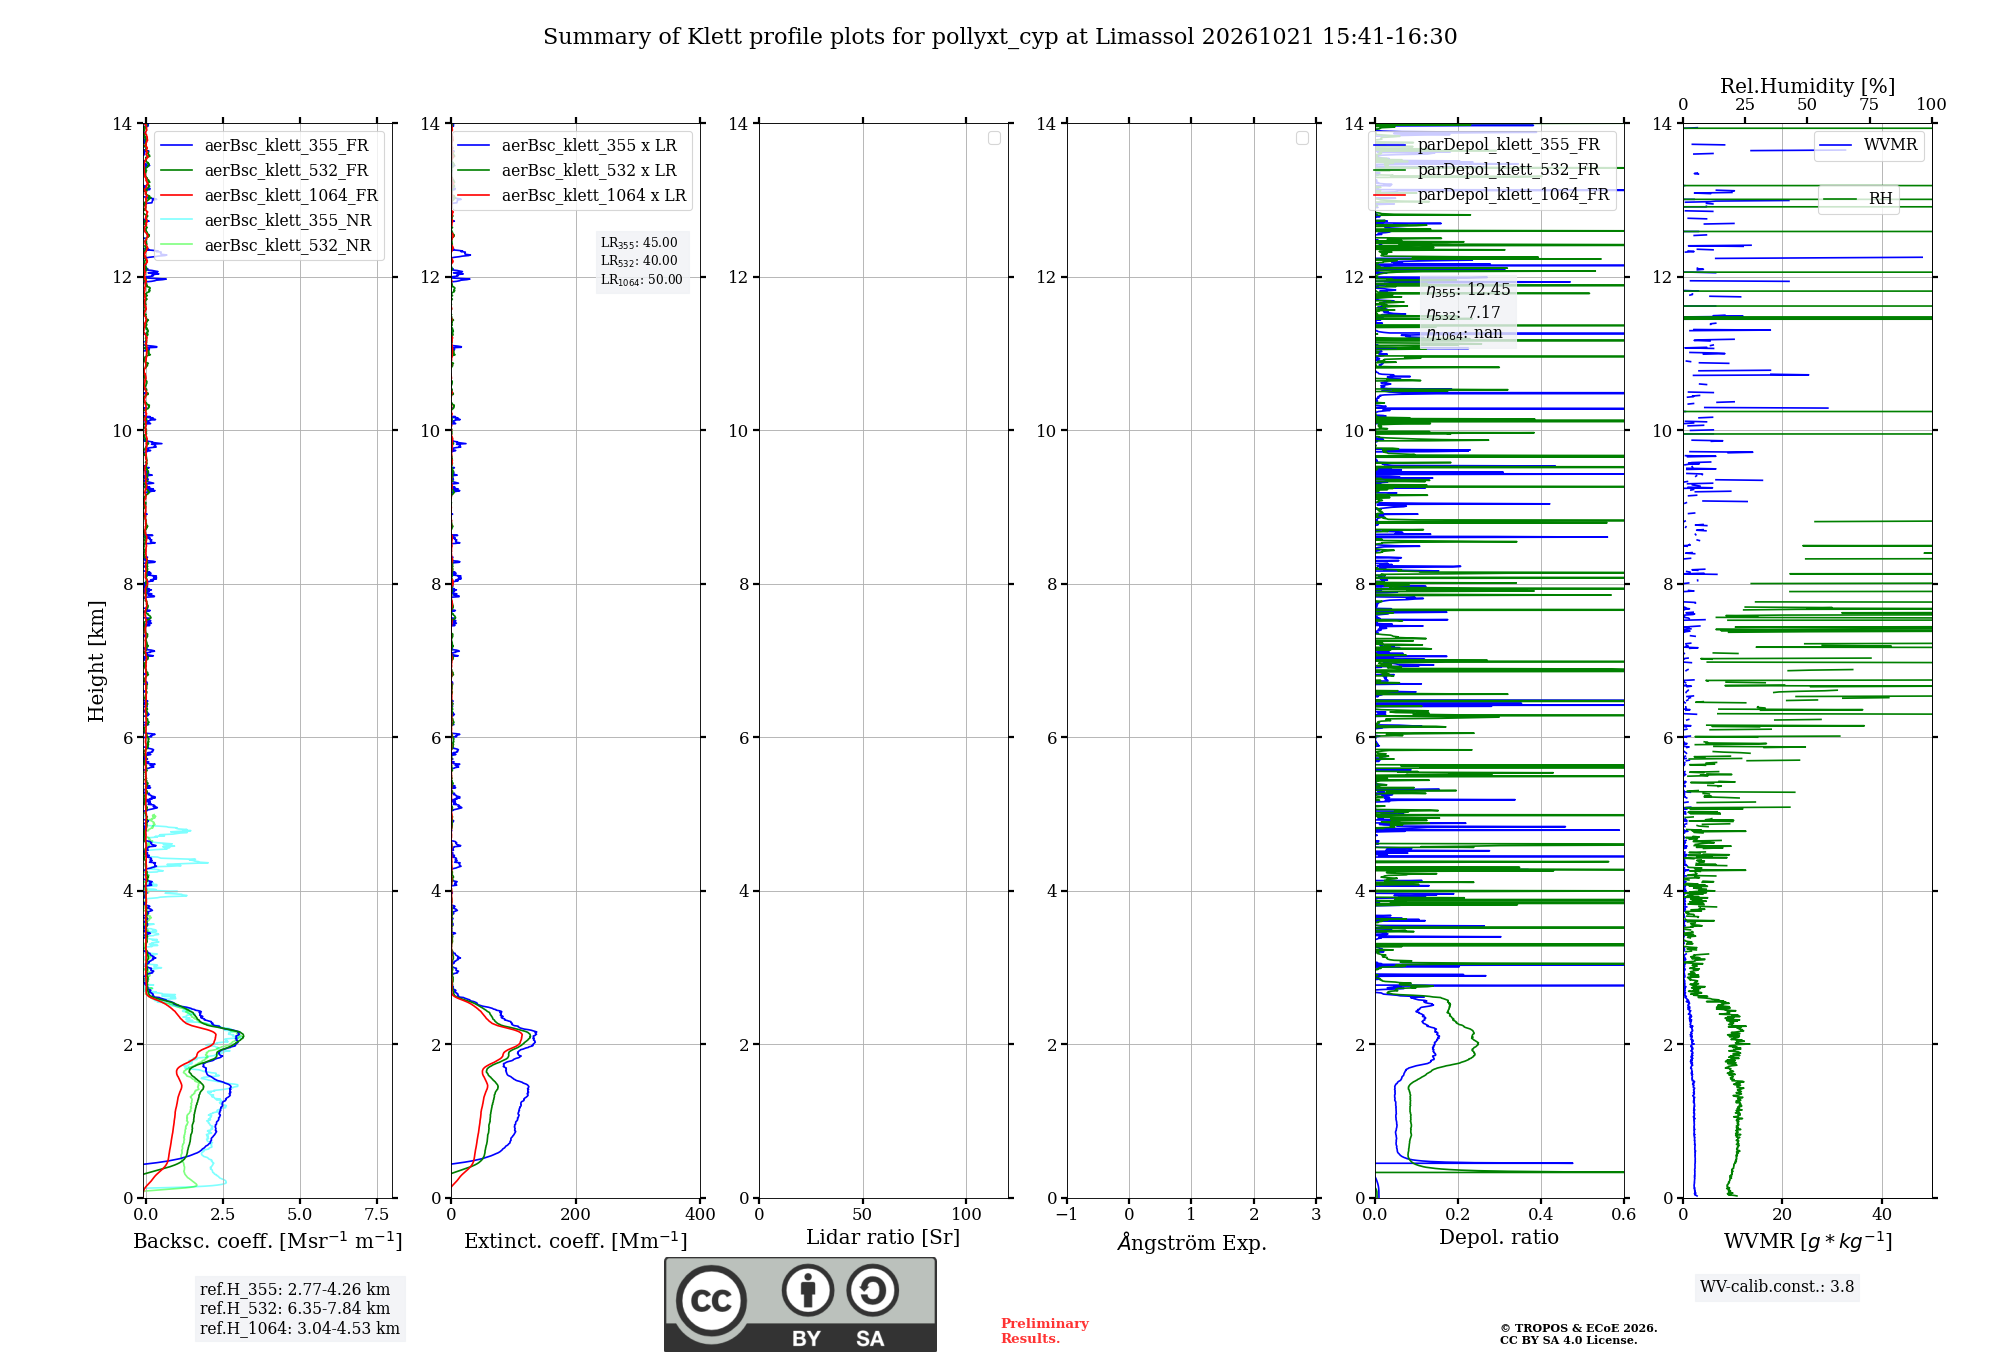Click the WV-calib.const.: 3.8 label
Image resolution: width=2000 pixels, height=1360 pixels.
point(1777,1287)
